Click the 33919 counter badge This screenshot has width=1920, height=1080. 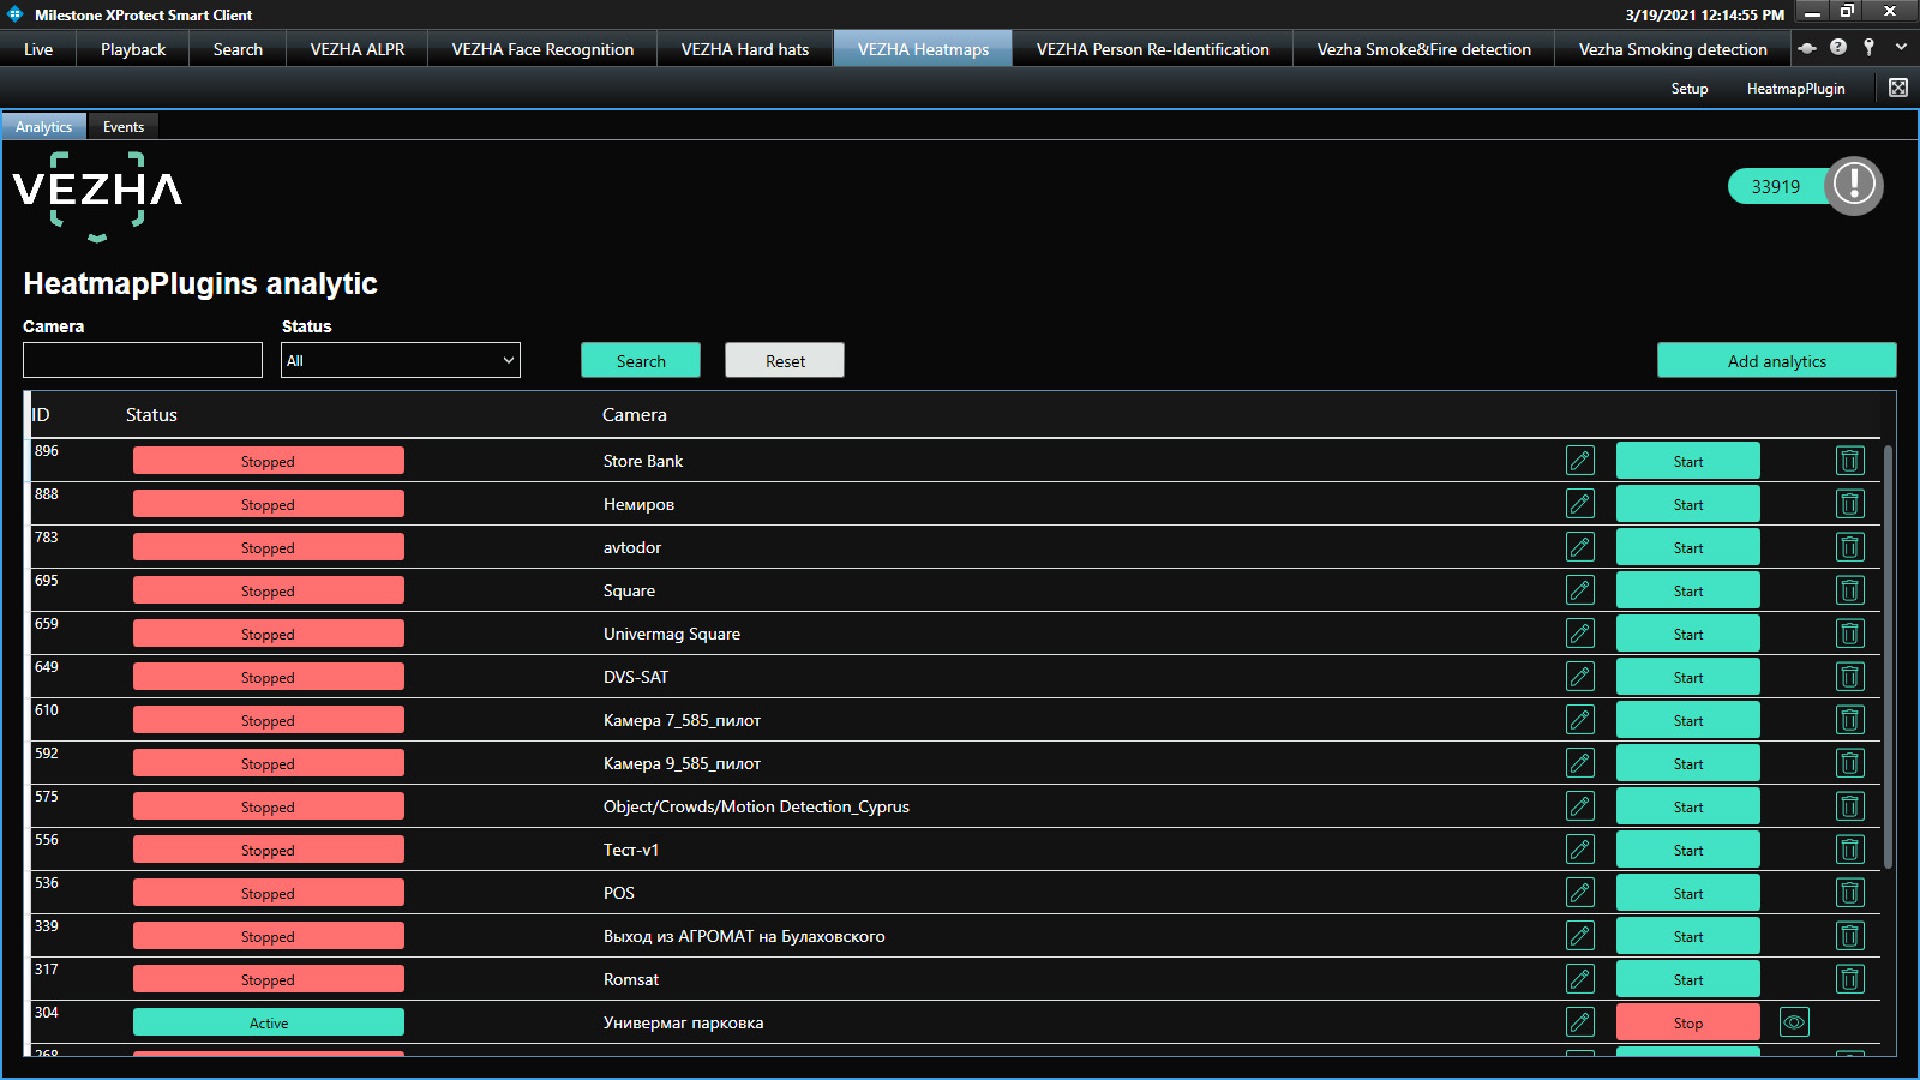click(x=1776, y=186)
